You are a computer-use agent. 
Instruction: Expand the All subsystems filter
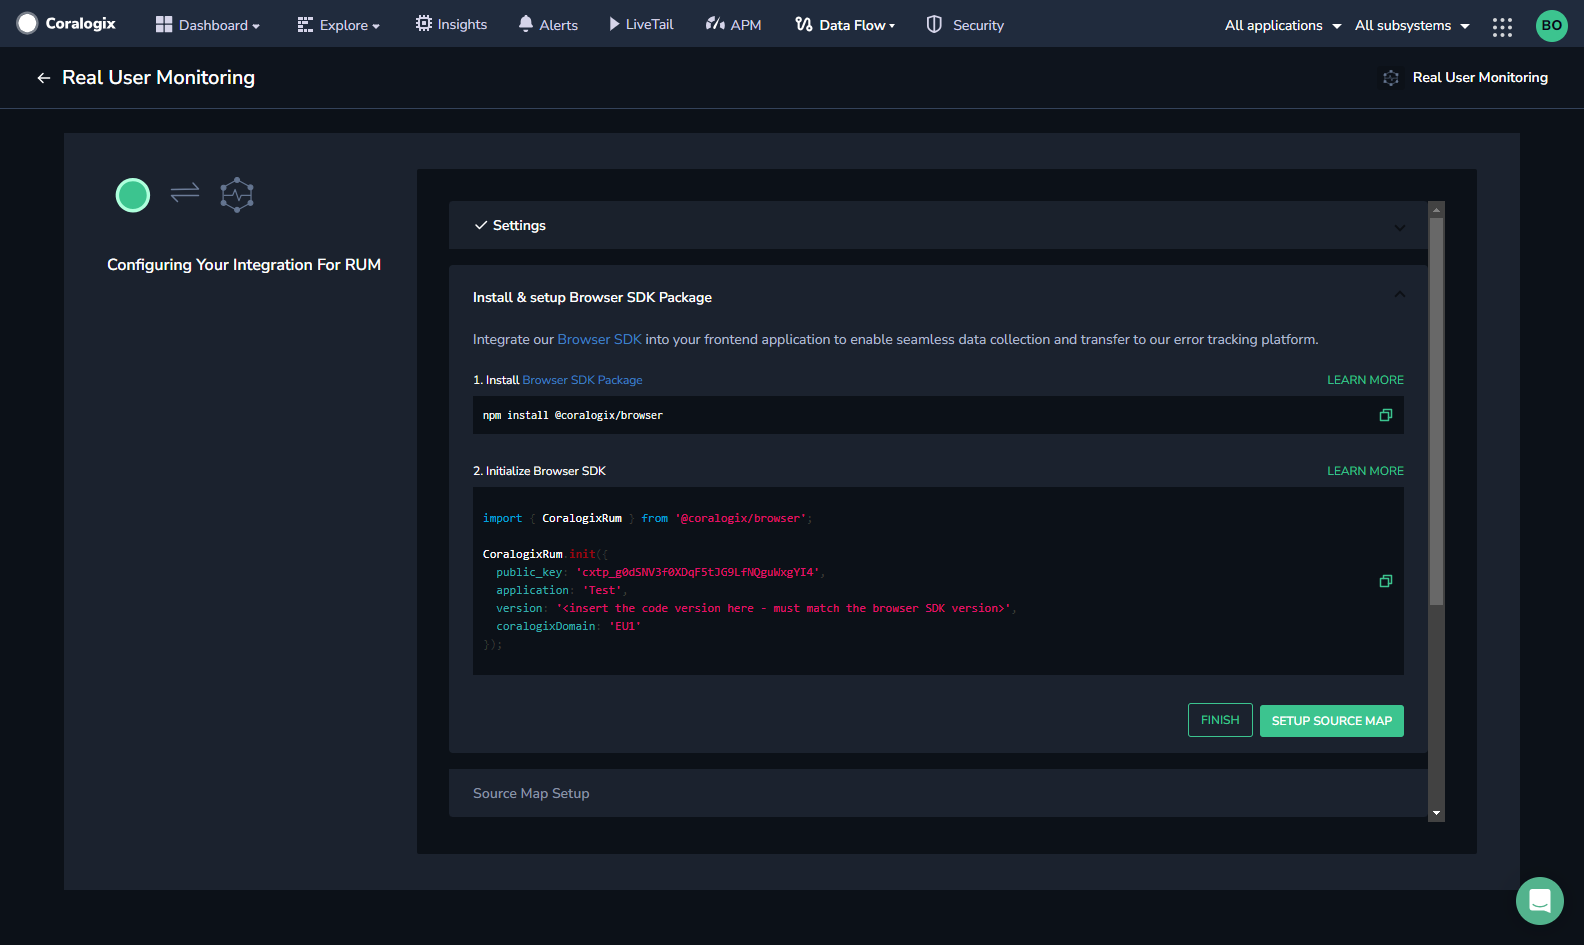(1412, 25)
